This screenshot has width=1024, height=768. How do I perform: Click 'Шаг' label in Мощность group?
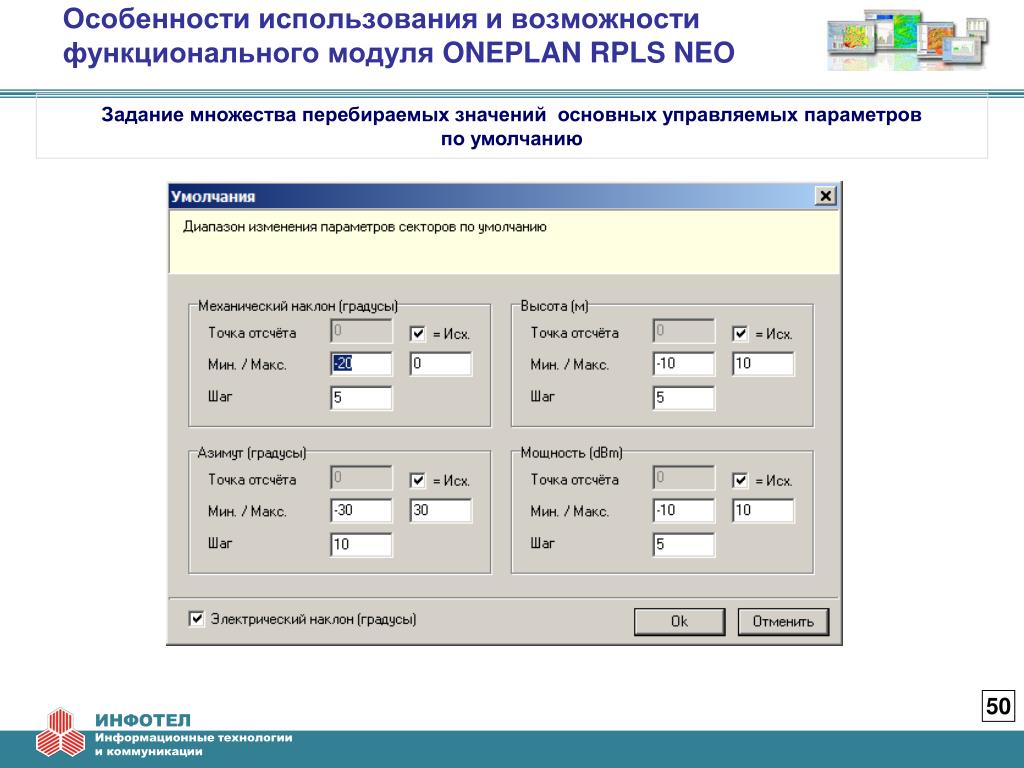click(542, 543)
